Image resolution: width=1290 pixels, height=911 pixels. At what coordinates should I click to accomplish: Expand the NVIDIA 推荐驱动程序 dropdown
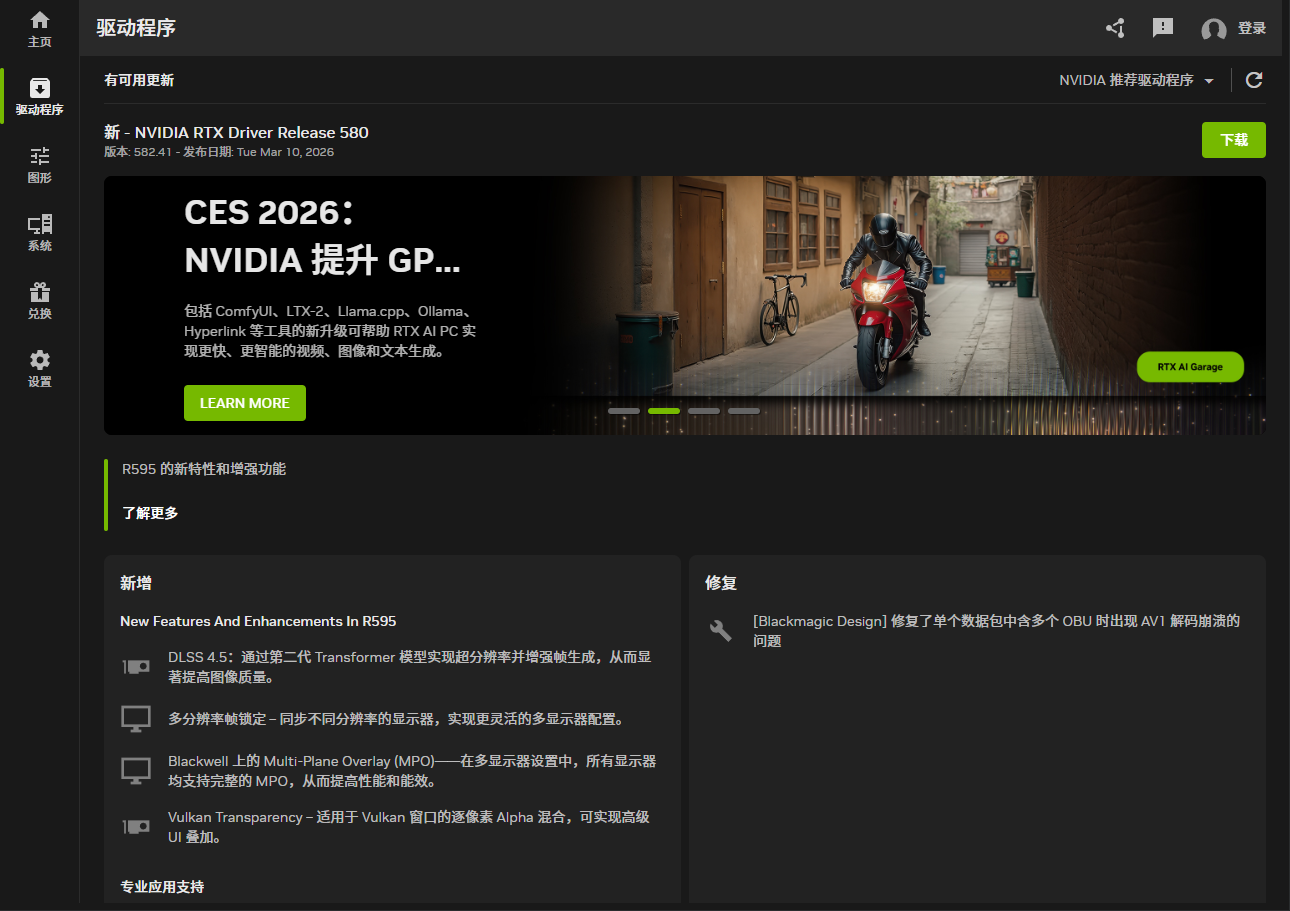tap(1137, 80)
